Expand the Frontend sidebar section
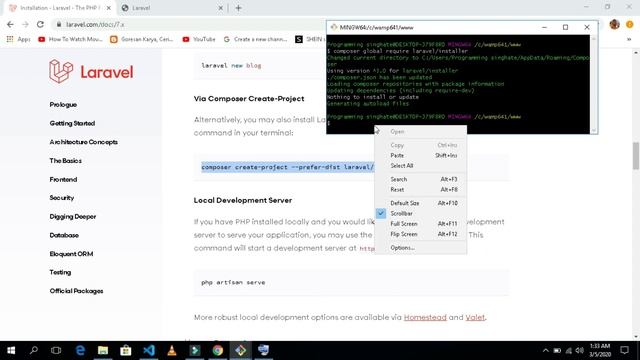The image size is (640, 360). [x=63, y=180]
